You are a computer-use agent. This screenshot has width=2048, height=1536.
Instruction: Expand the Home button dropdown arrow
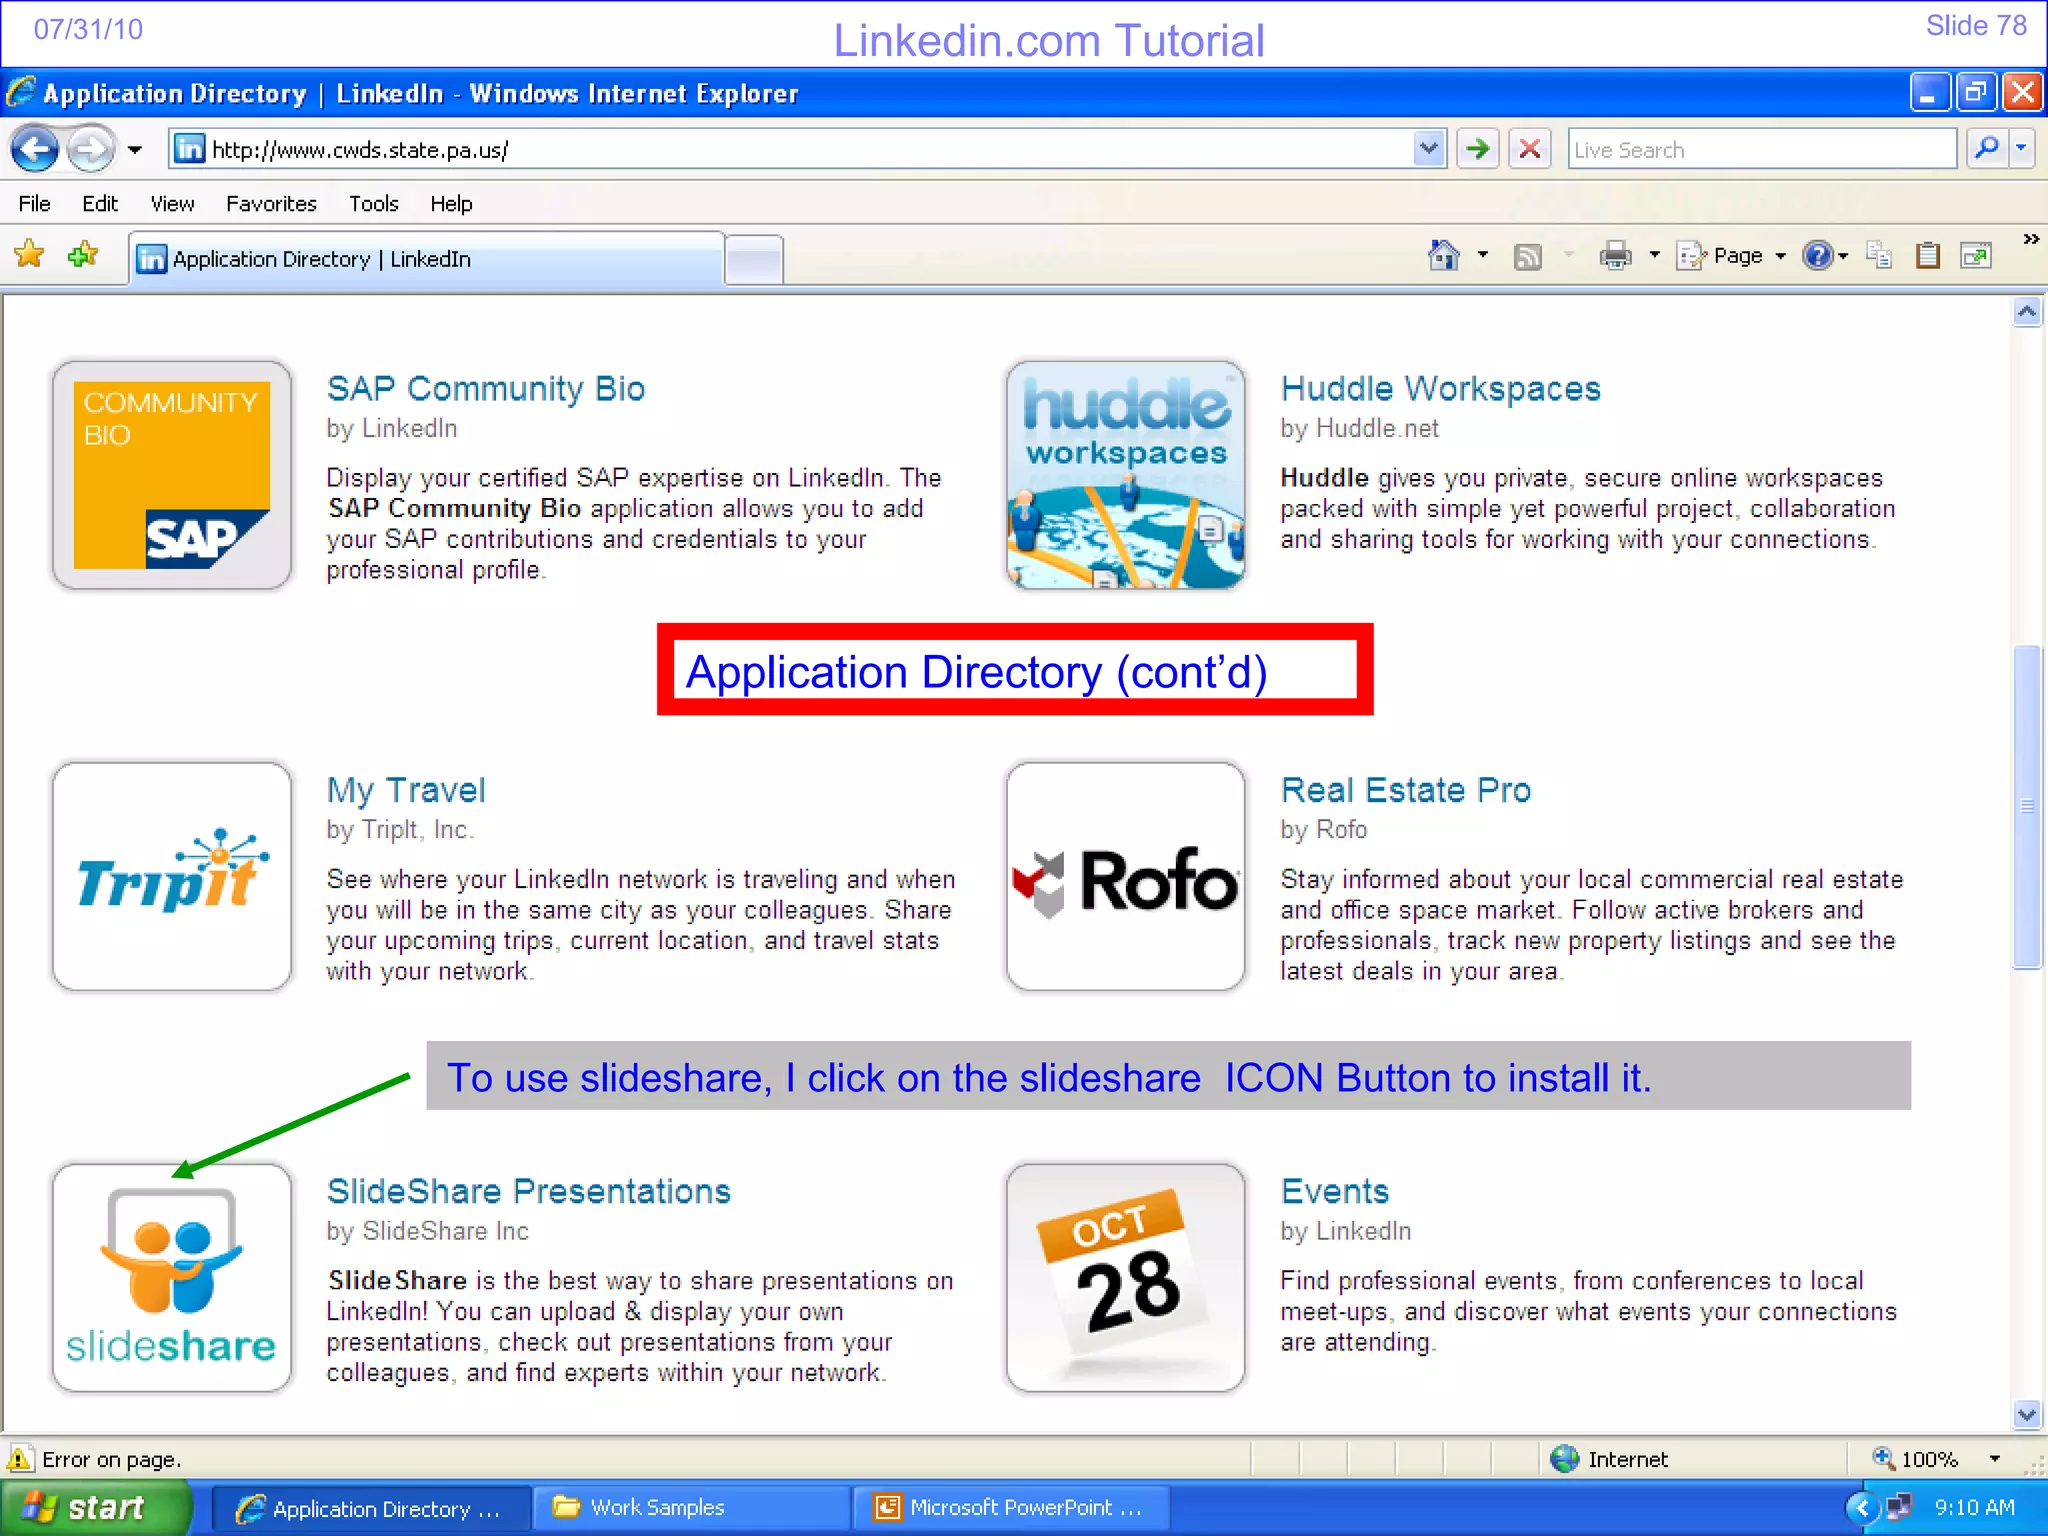[1483, 256]
